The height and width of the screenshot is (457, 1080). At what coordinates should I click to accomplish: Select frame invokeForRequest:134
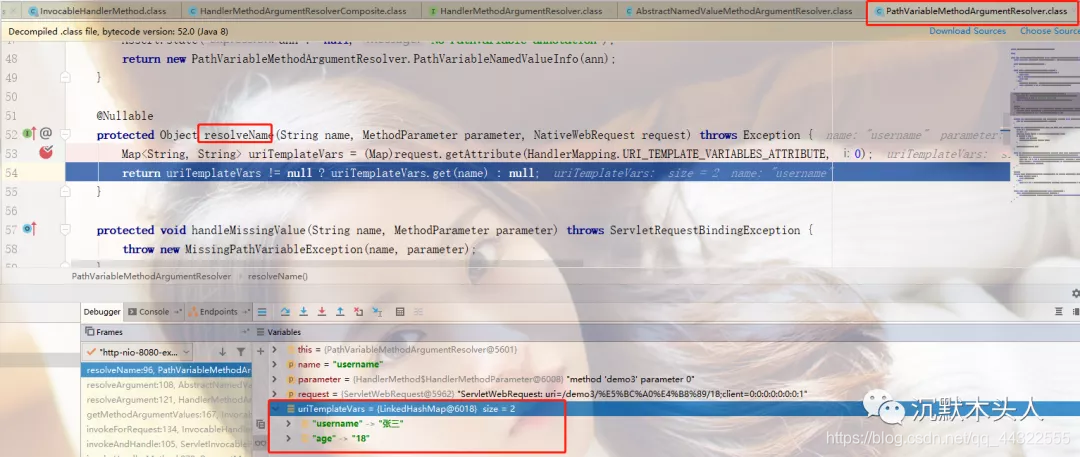166,429
